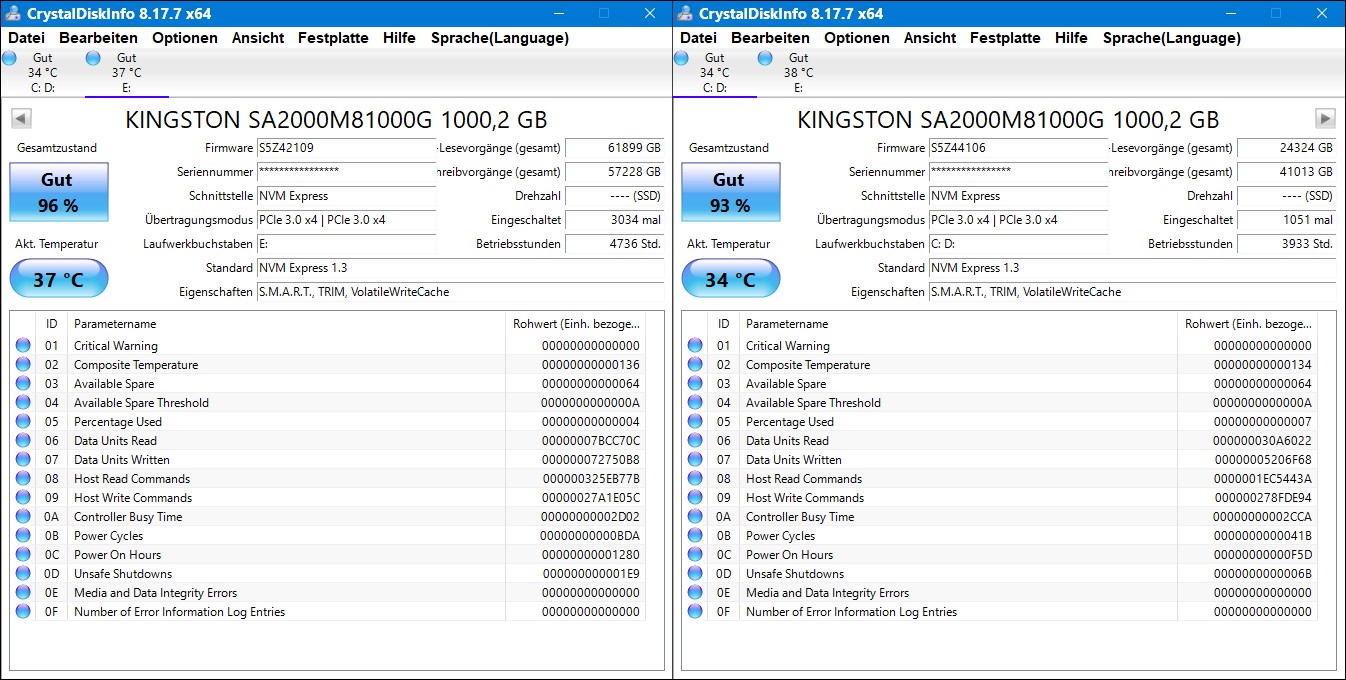Click raw value 00000000000BDA for Power Cycles

590,536
